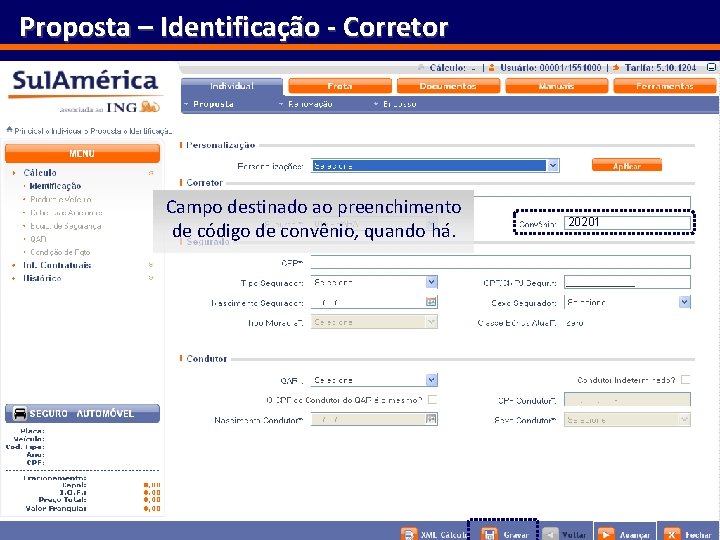Image resolution: width=720 pixels, height=540 pixels.
Task: Open the Ferramentas tab
Action: point(664,86)
